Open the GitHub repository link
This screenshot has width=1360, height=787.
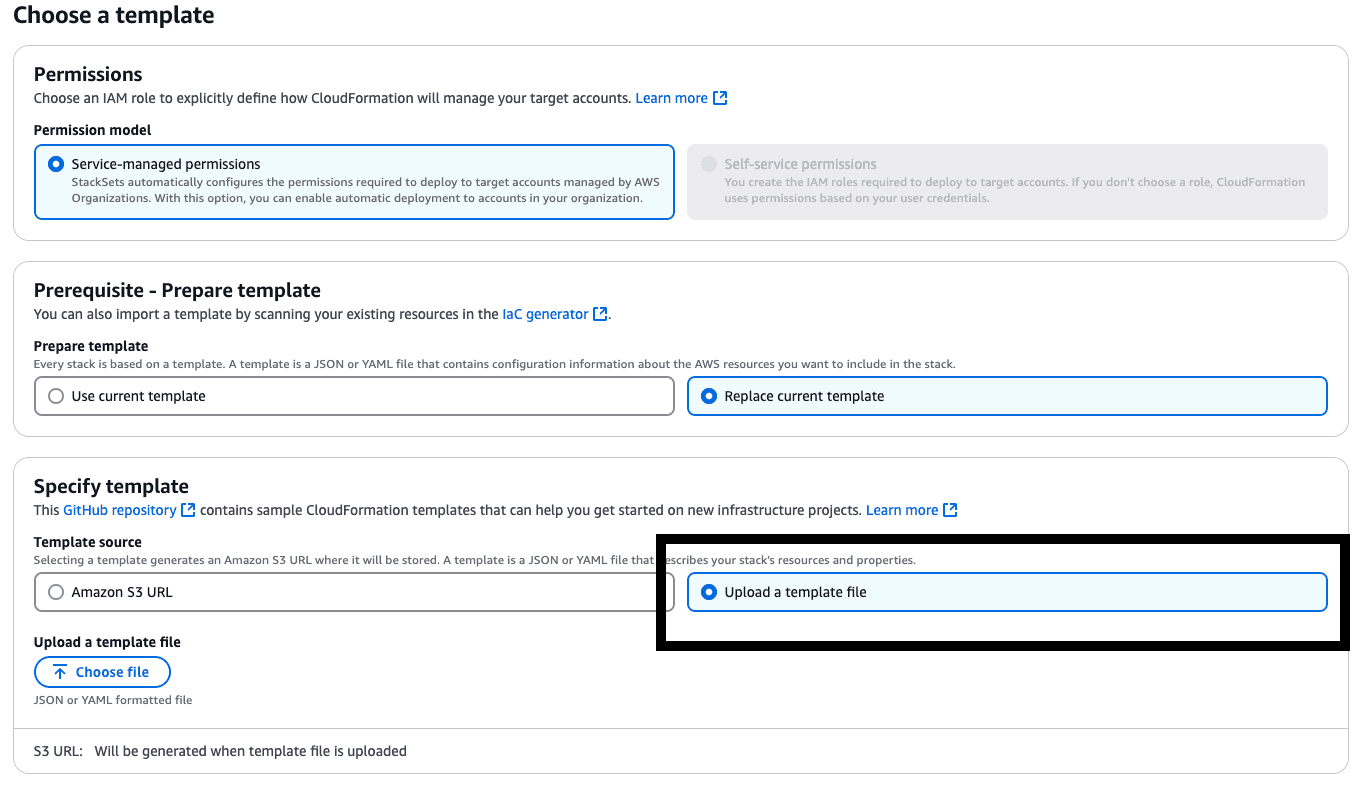pyautogui.click(x=122, y=509)
